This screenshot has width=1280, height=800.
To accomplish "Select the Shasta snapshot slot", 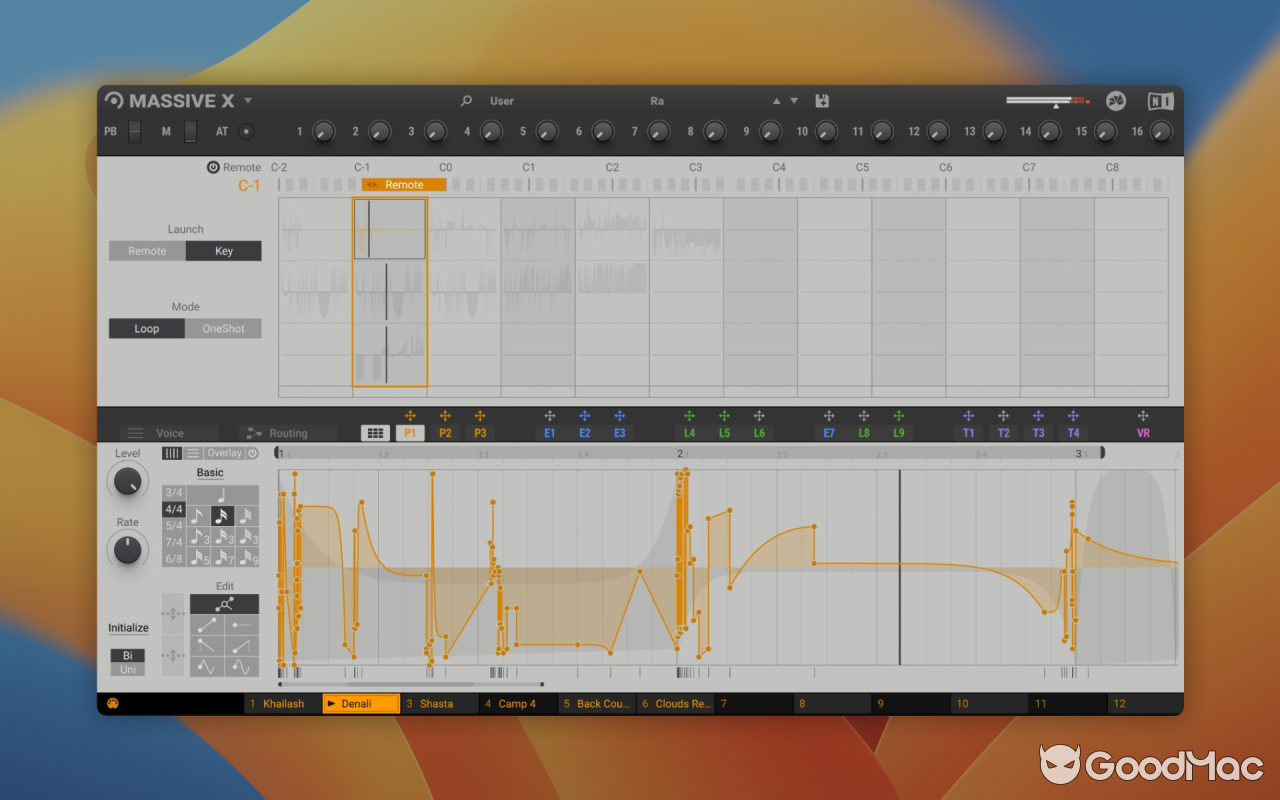I will [438, 703].
